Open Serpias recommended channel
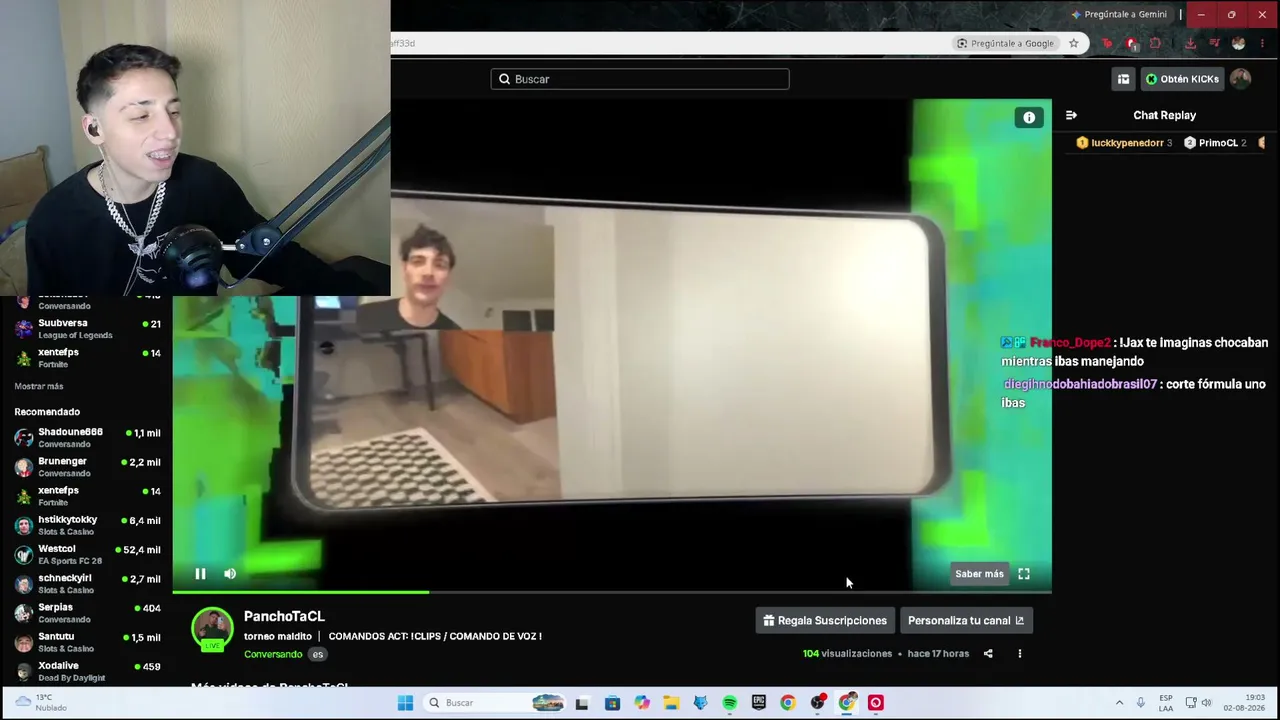Image resolution: width=1280 pixels, height=720 pixels. click(87, 612)
